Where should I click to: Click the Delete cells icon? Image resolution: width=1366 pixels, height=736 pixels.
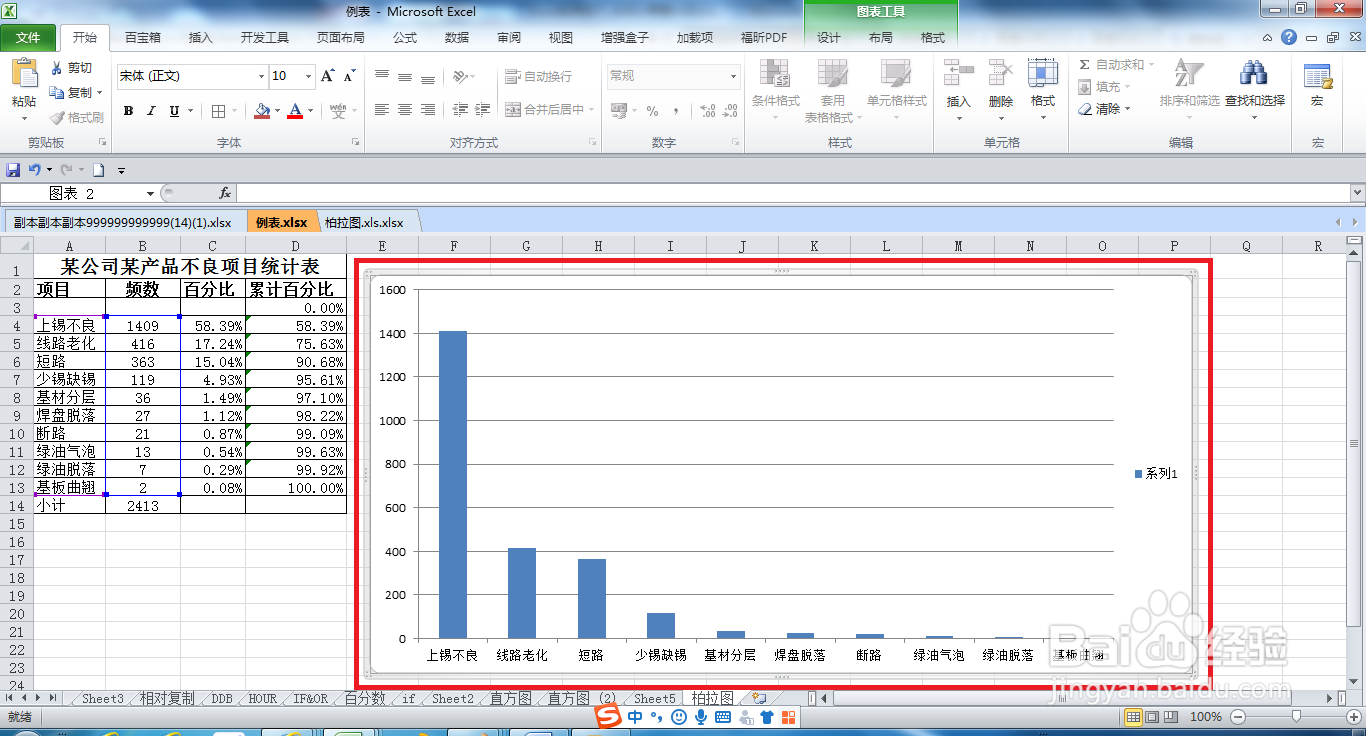[1001, 73]
